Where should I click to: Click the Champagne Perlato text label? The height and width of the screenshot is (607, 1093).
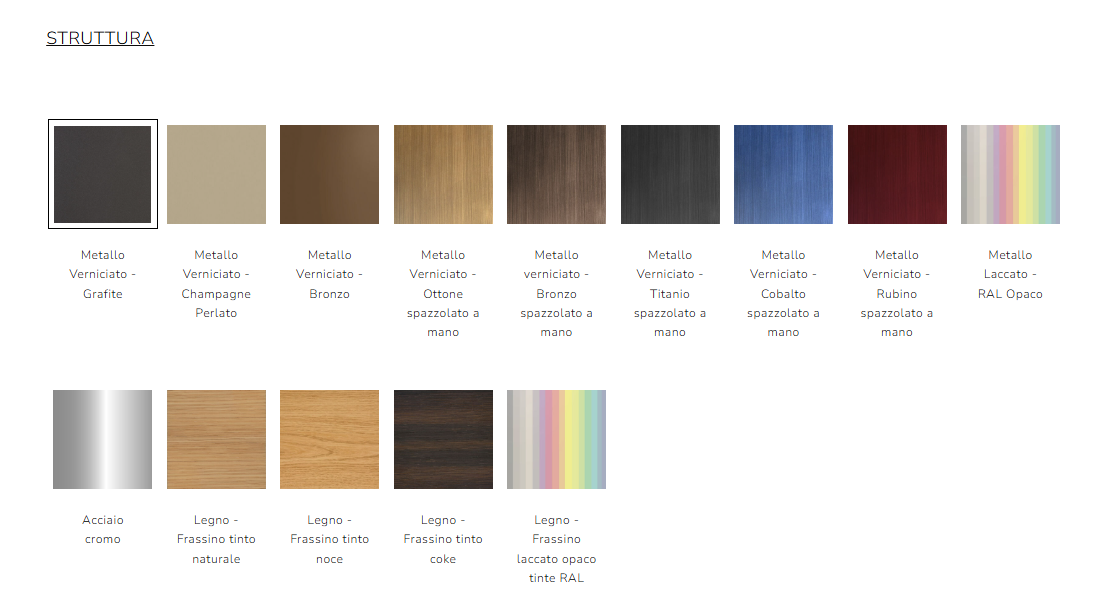[216, 284]
